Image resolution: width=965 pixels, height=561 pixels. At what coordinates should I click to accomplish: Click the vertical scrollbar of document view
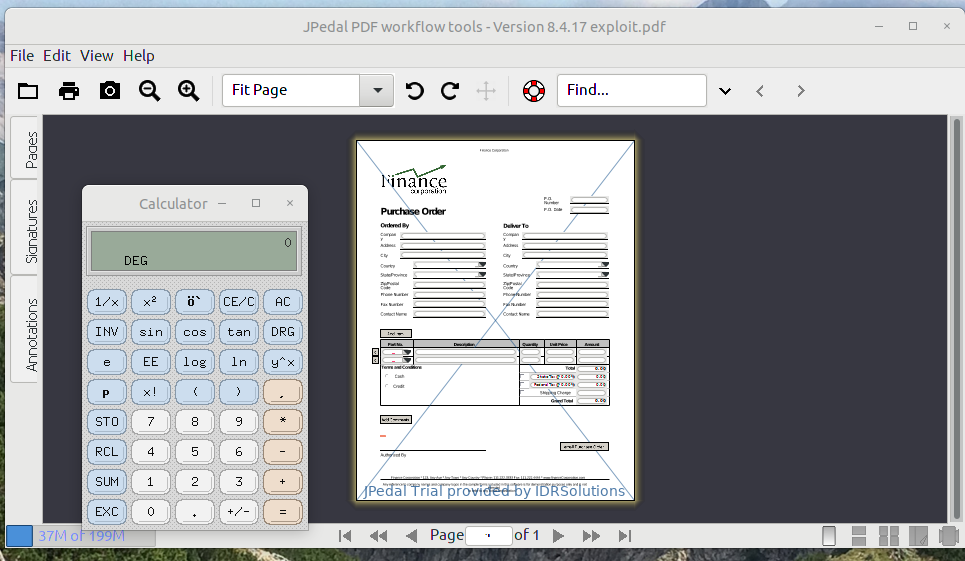[956, 319]
